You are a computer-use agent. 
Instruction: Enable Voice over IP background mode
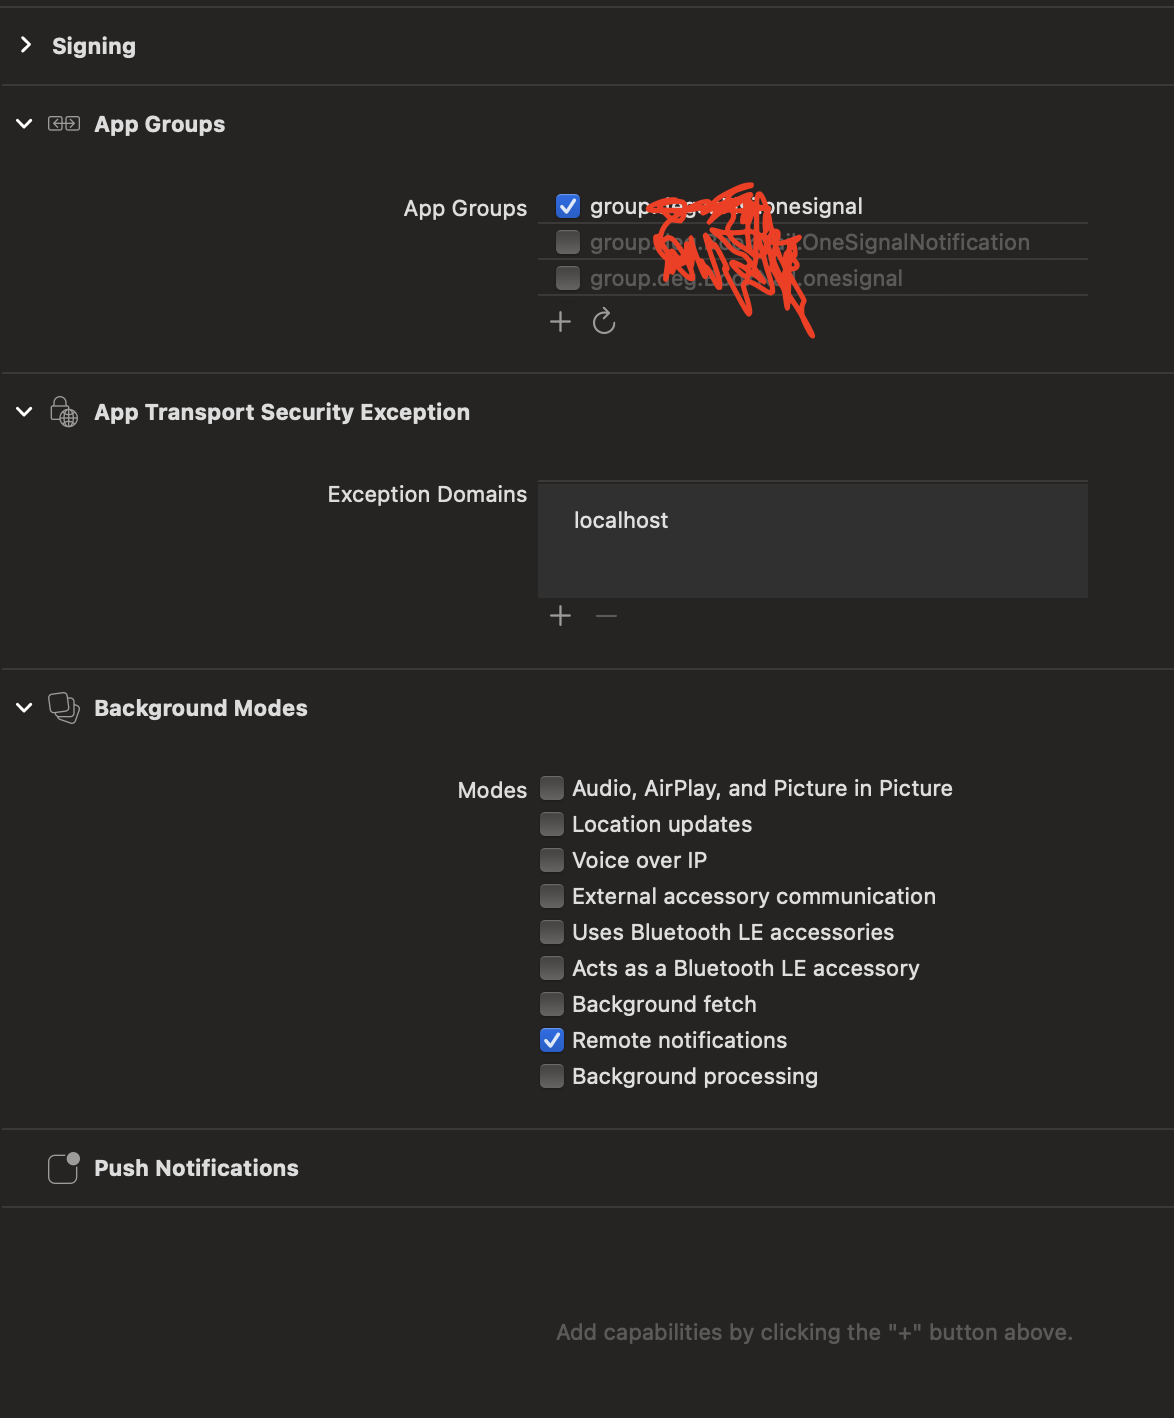552,860
